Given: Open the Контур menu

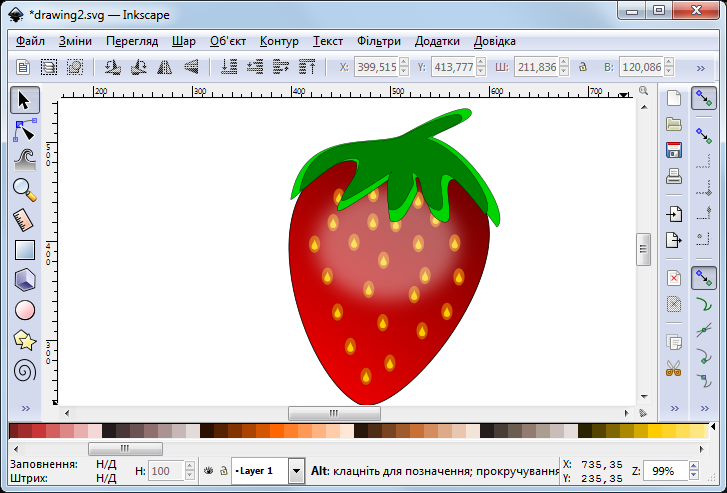Looking at the screenshot, I should click(279, 41).
